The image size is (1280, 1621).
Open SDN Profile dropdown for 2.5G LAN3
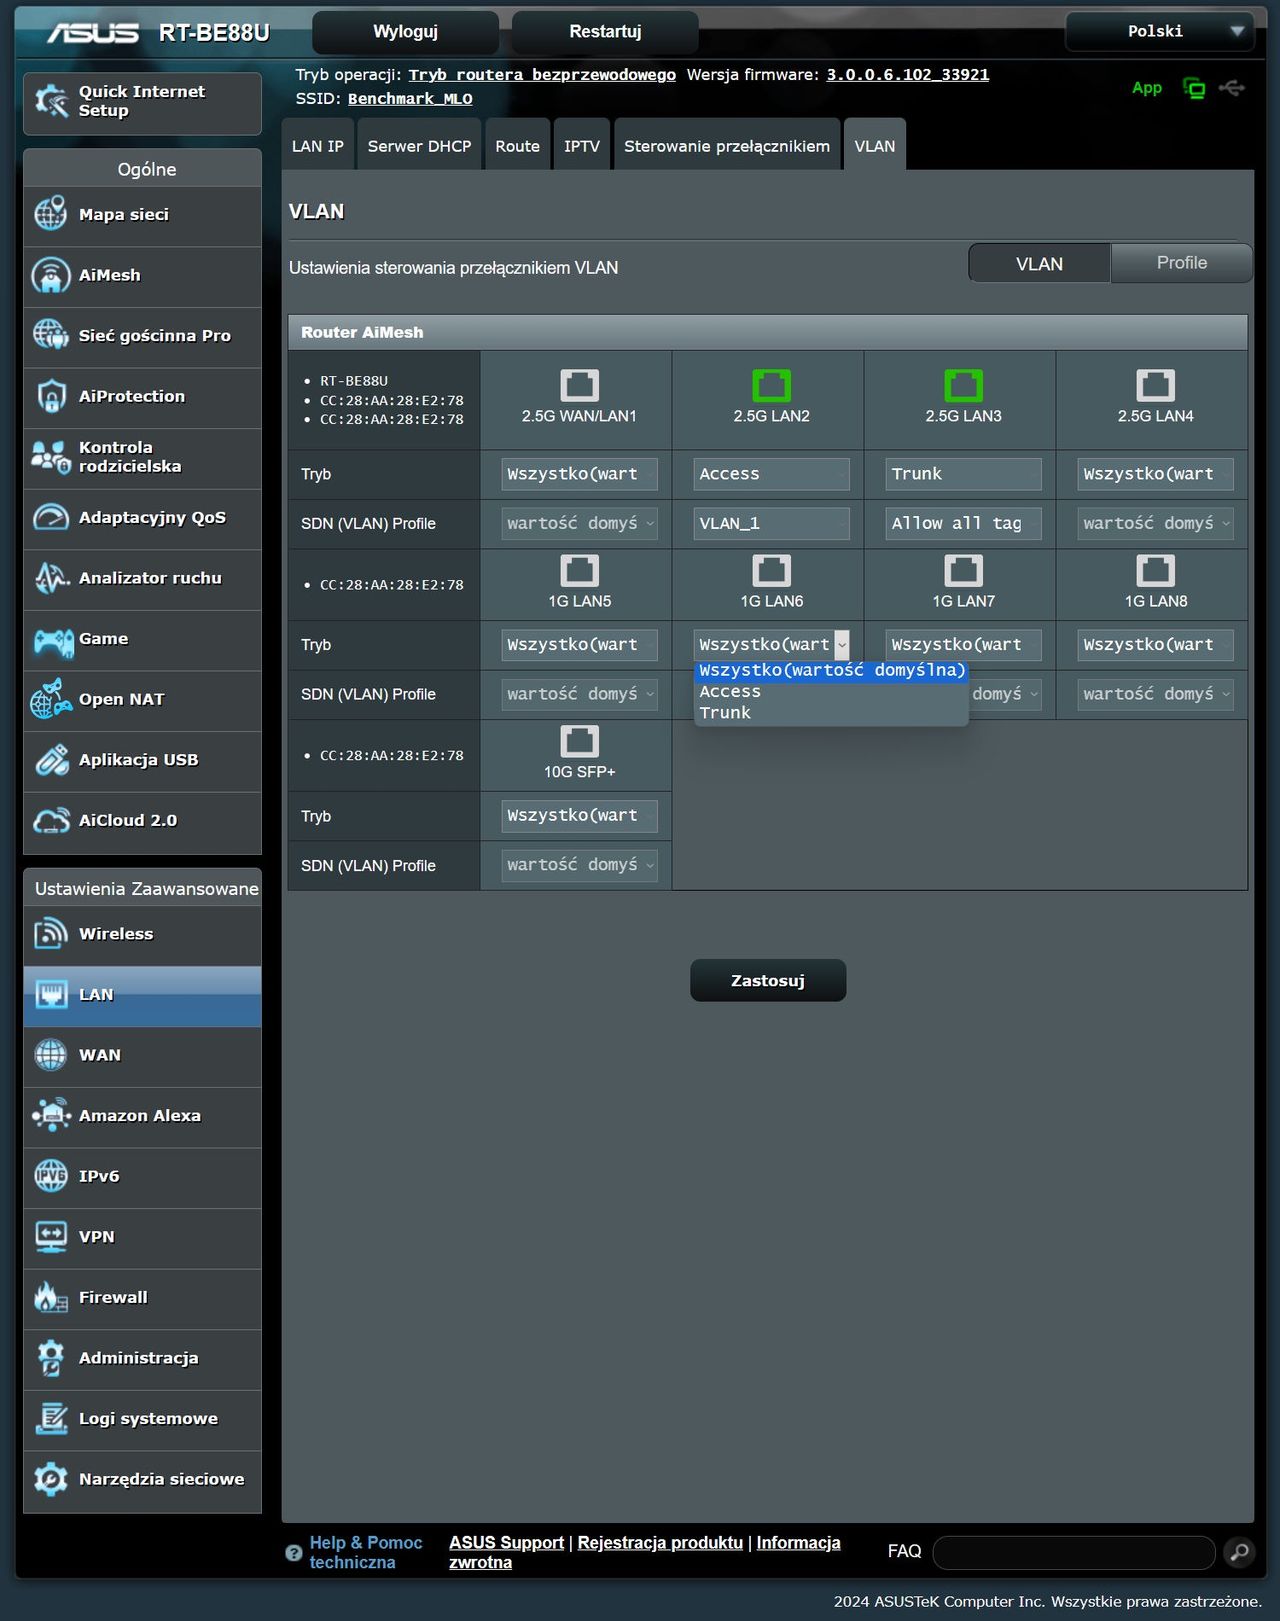click(963, 523)
